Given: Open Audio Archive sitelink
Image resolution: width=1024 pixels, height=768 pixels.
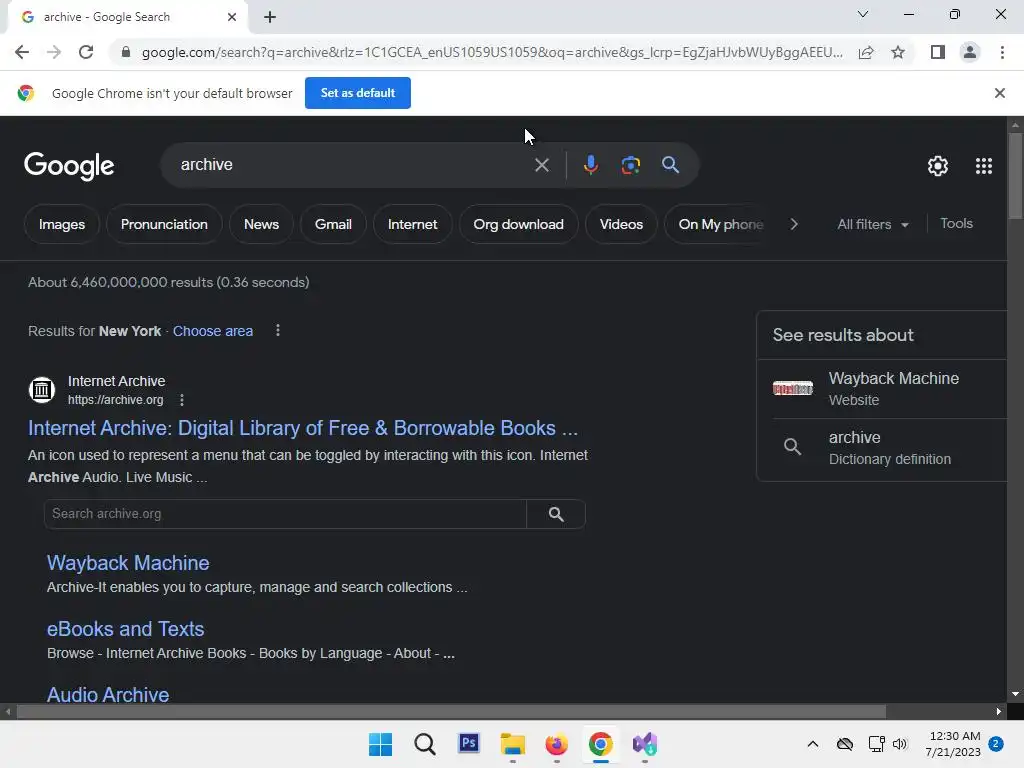Looking at the screenshot, I should point(108,694).
